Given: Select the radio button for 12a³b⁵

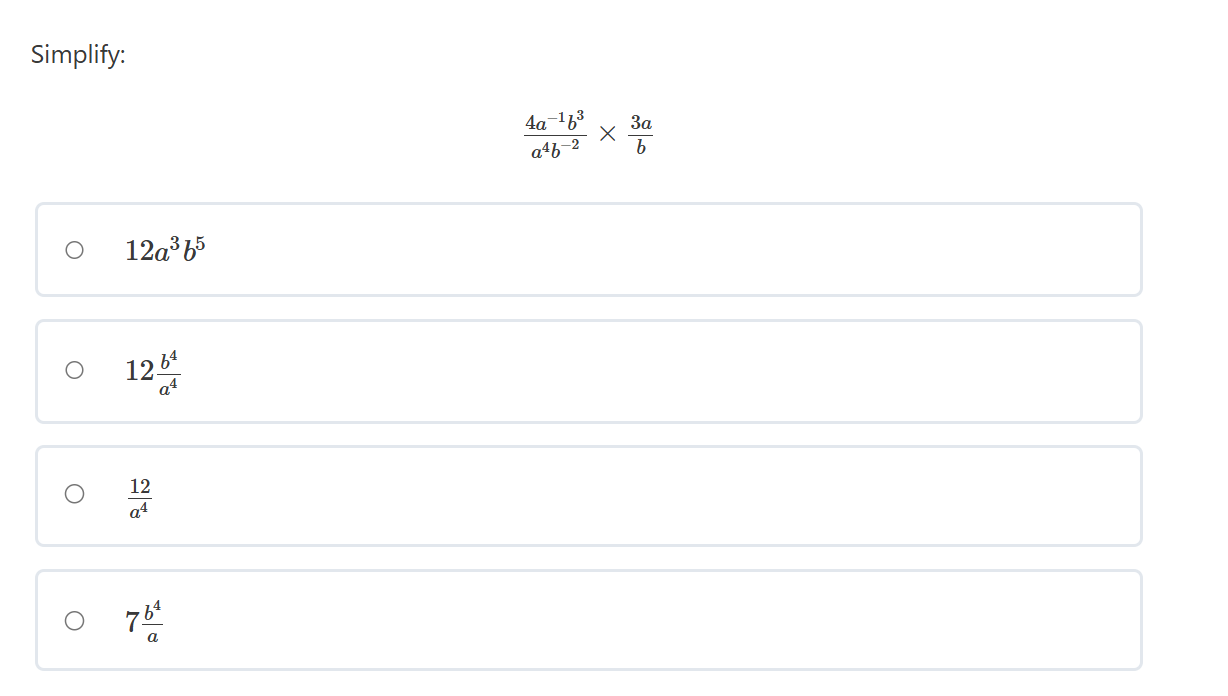Looking at the screenshot, I should click(72, 250).
